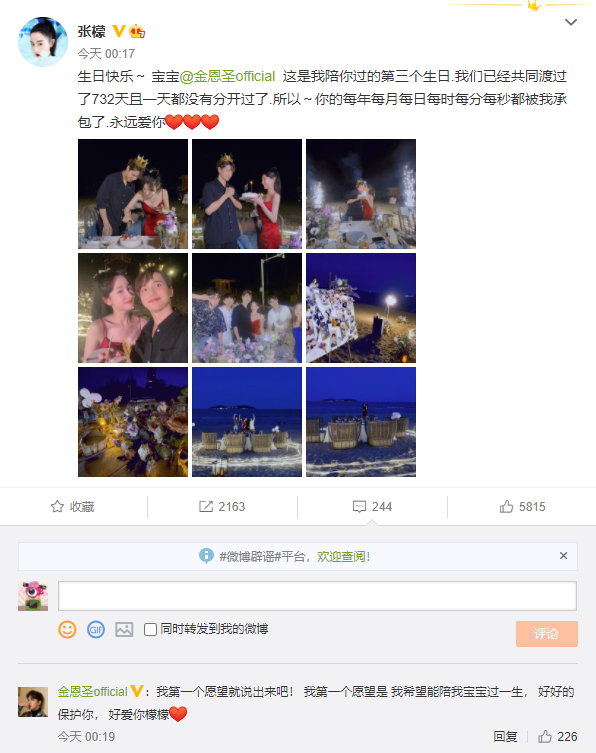Open the repost option showing 2163
The height and width of the screenshot is (753, 596).
tap(222, 507)
